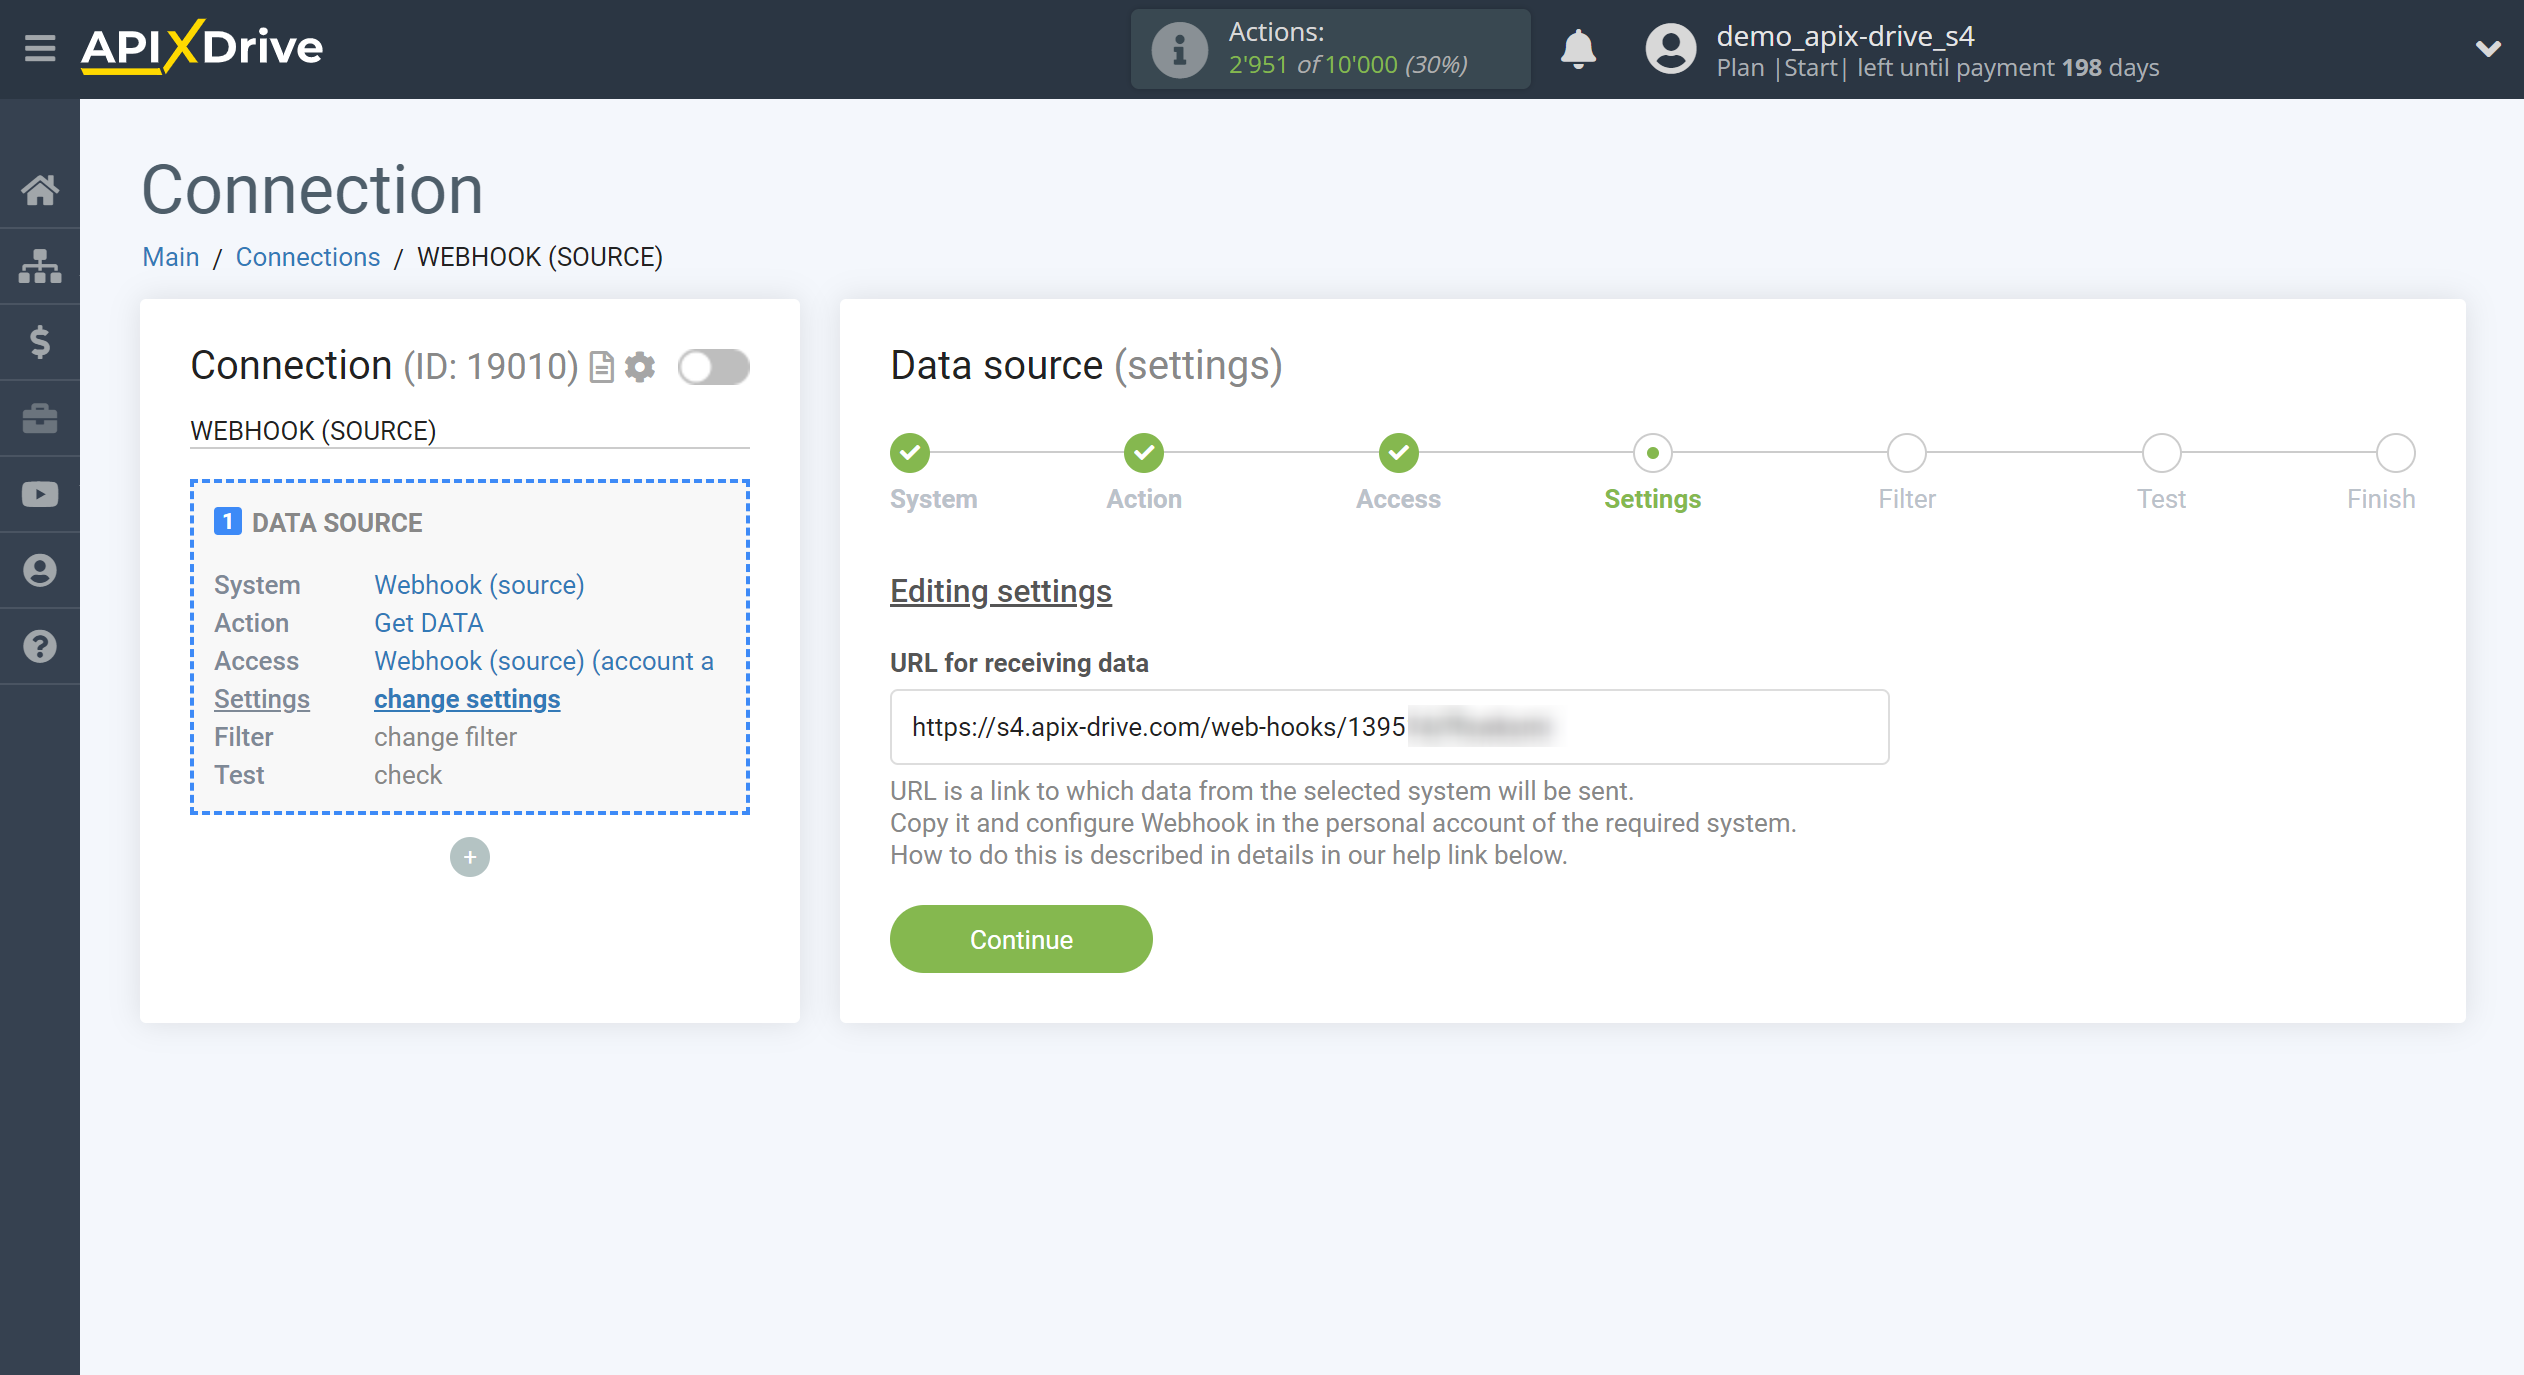Click the connection name WEBHOOK (SOURCE) field
Image resolution: width=2524 pixels, height=1375 pixels.
click(469, 431)
